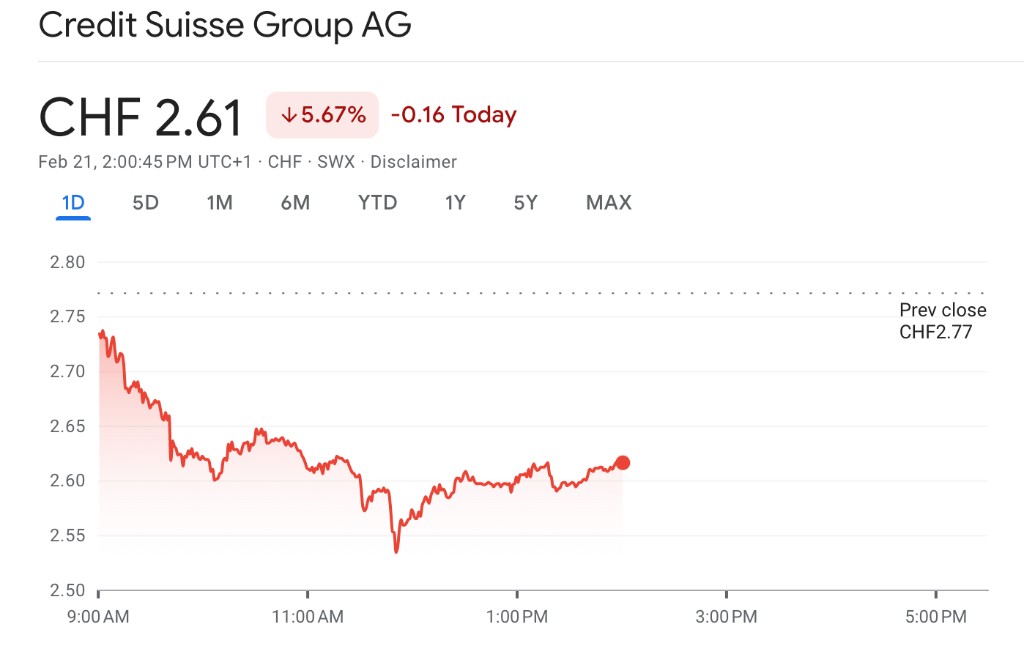This screenshot has width=1024, height=660.
Task: Open the 6M time range tab
Action: [295, 203]
